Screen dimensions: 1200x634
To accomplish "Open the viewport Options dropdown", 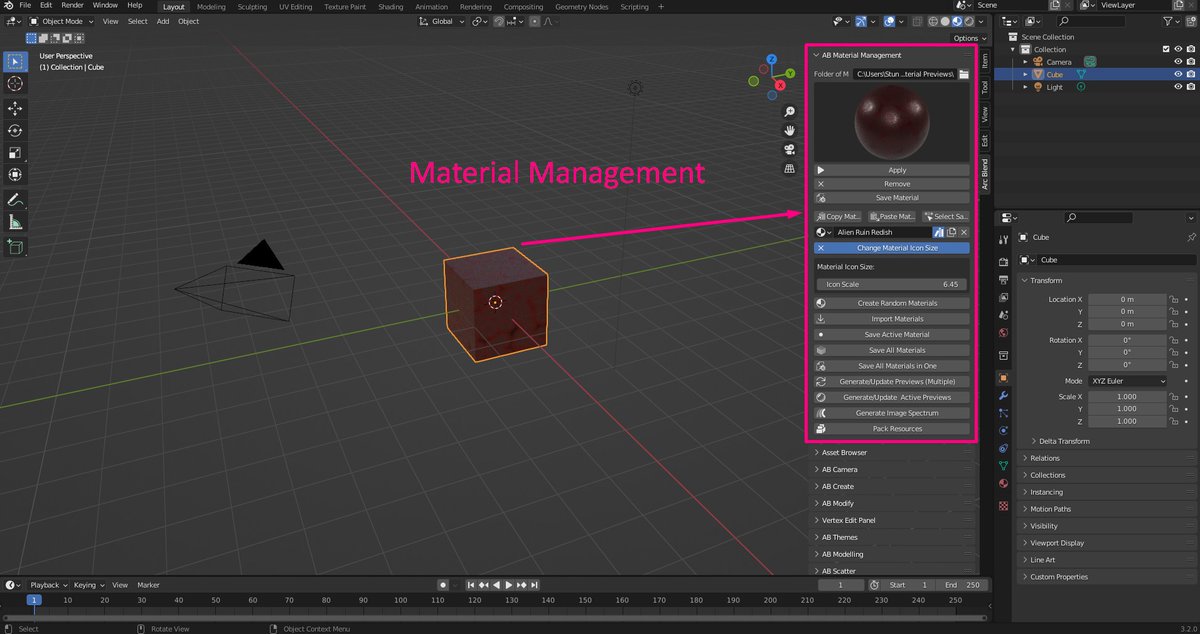I will point(968,38).
